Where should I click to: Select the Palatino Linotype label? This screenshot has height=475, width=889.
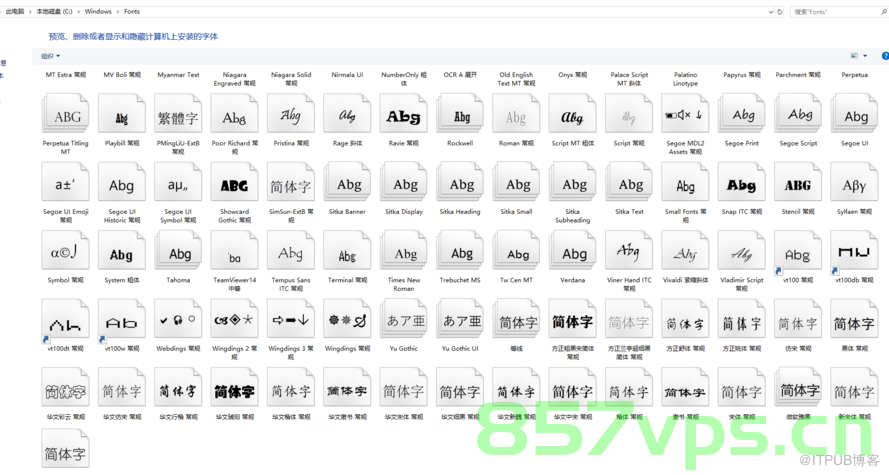[x=685, y=79]
